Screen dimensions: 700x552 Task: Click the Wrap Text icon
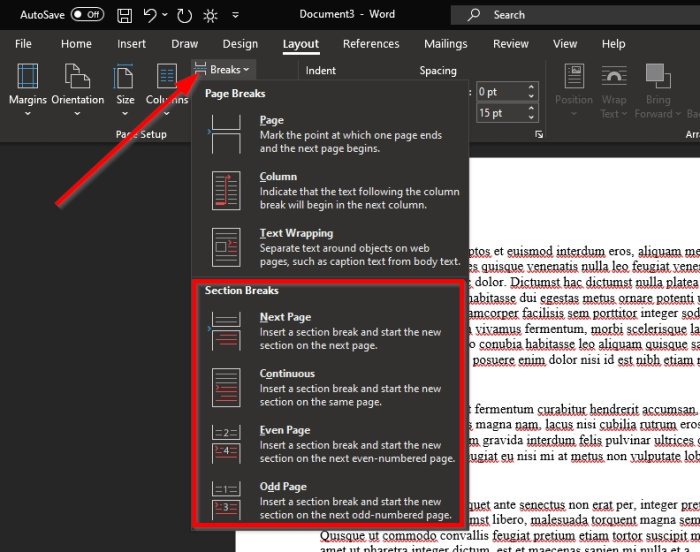(614, 78)
